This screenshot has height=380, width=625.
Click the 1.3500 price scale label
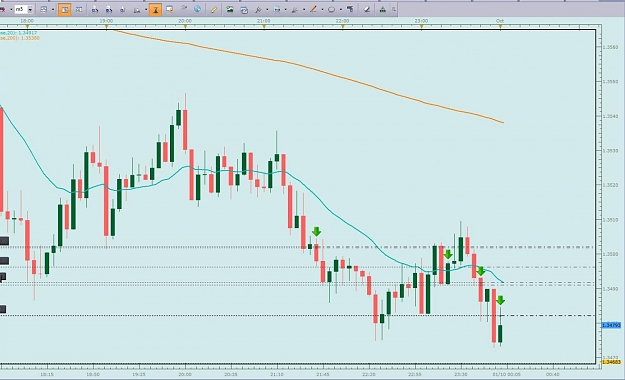(x=611, y=254)
